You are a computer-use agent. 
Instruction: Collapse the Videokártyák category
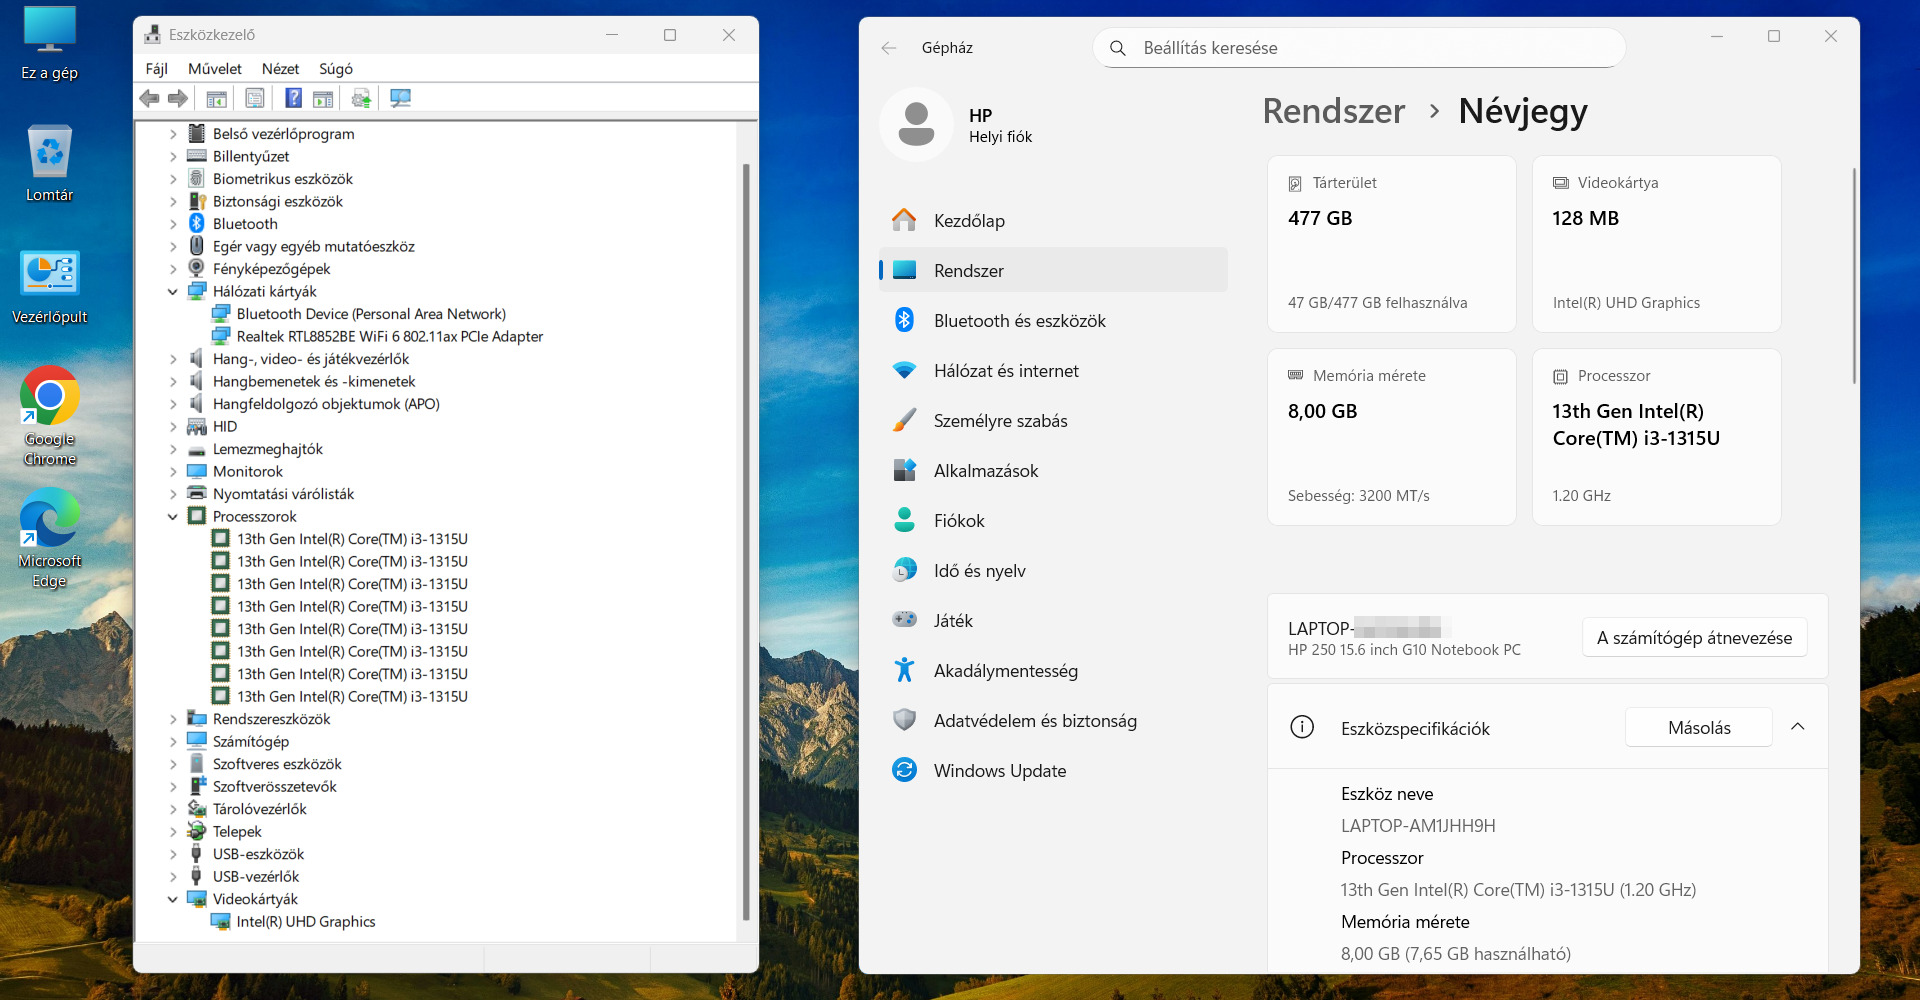click(x=173, y=899)
